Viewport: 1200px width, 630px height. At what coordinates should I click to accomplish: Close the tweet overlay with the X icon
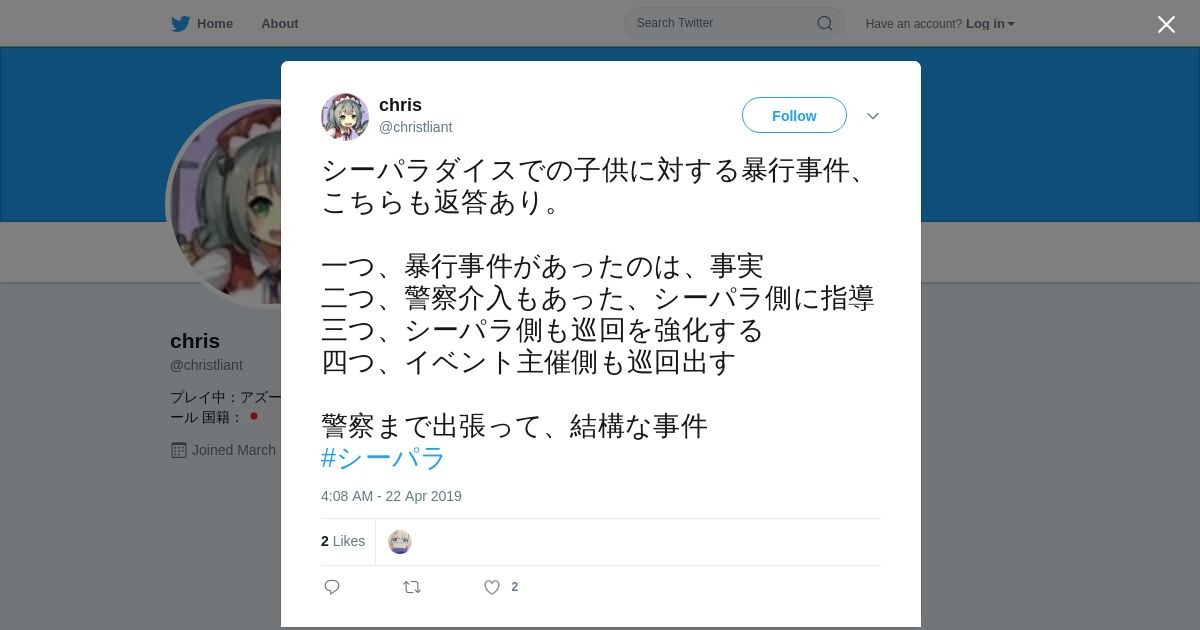click(x=1166, y=24)
